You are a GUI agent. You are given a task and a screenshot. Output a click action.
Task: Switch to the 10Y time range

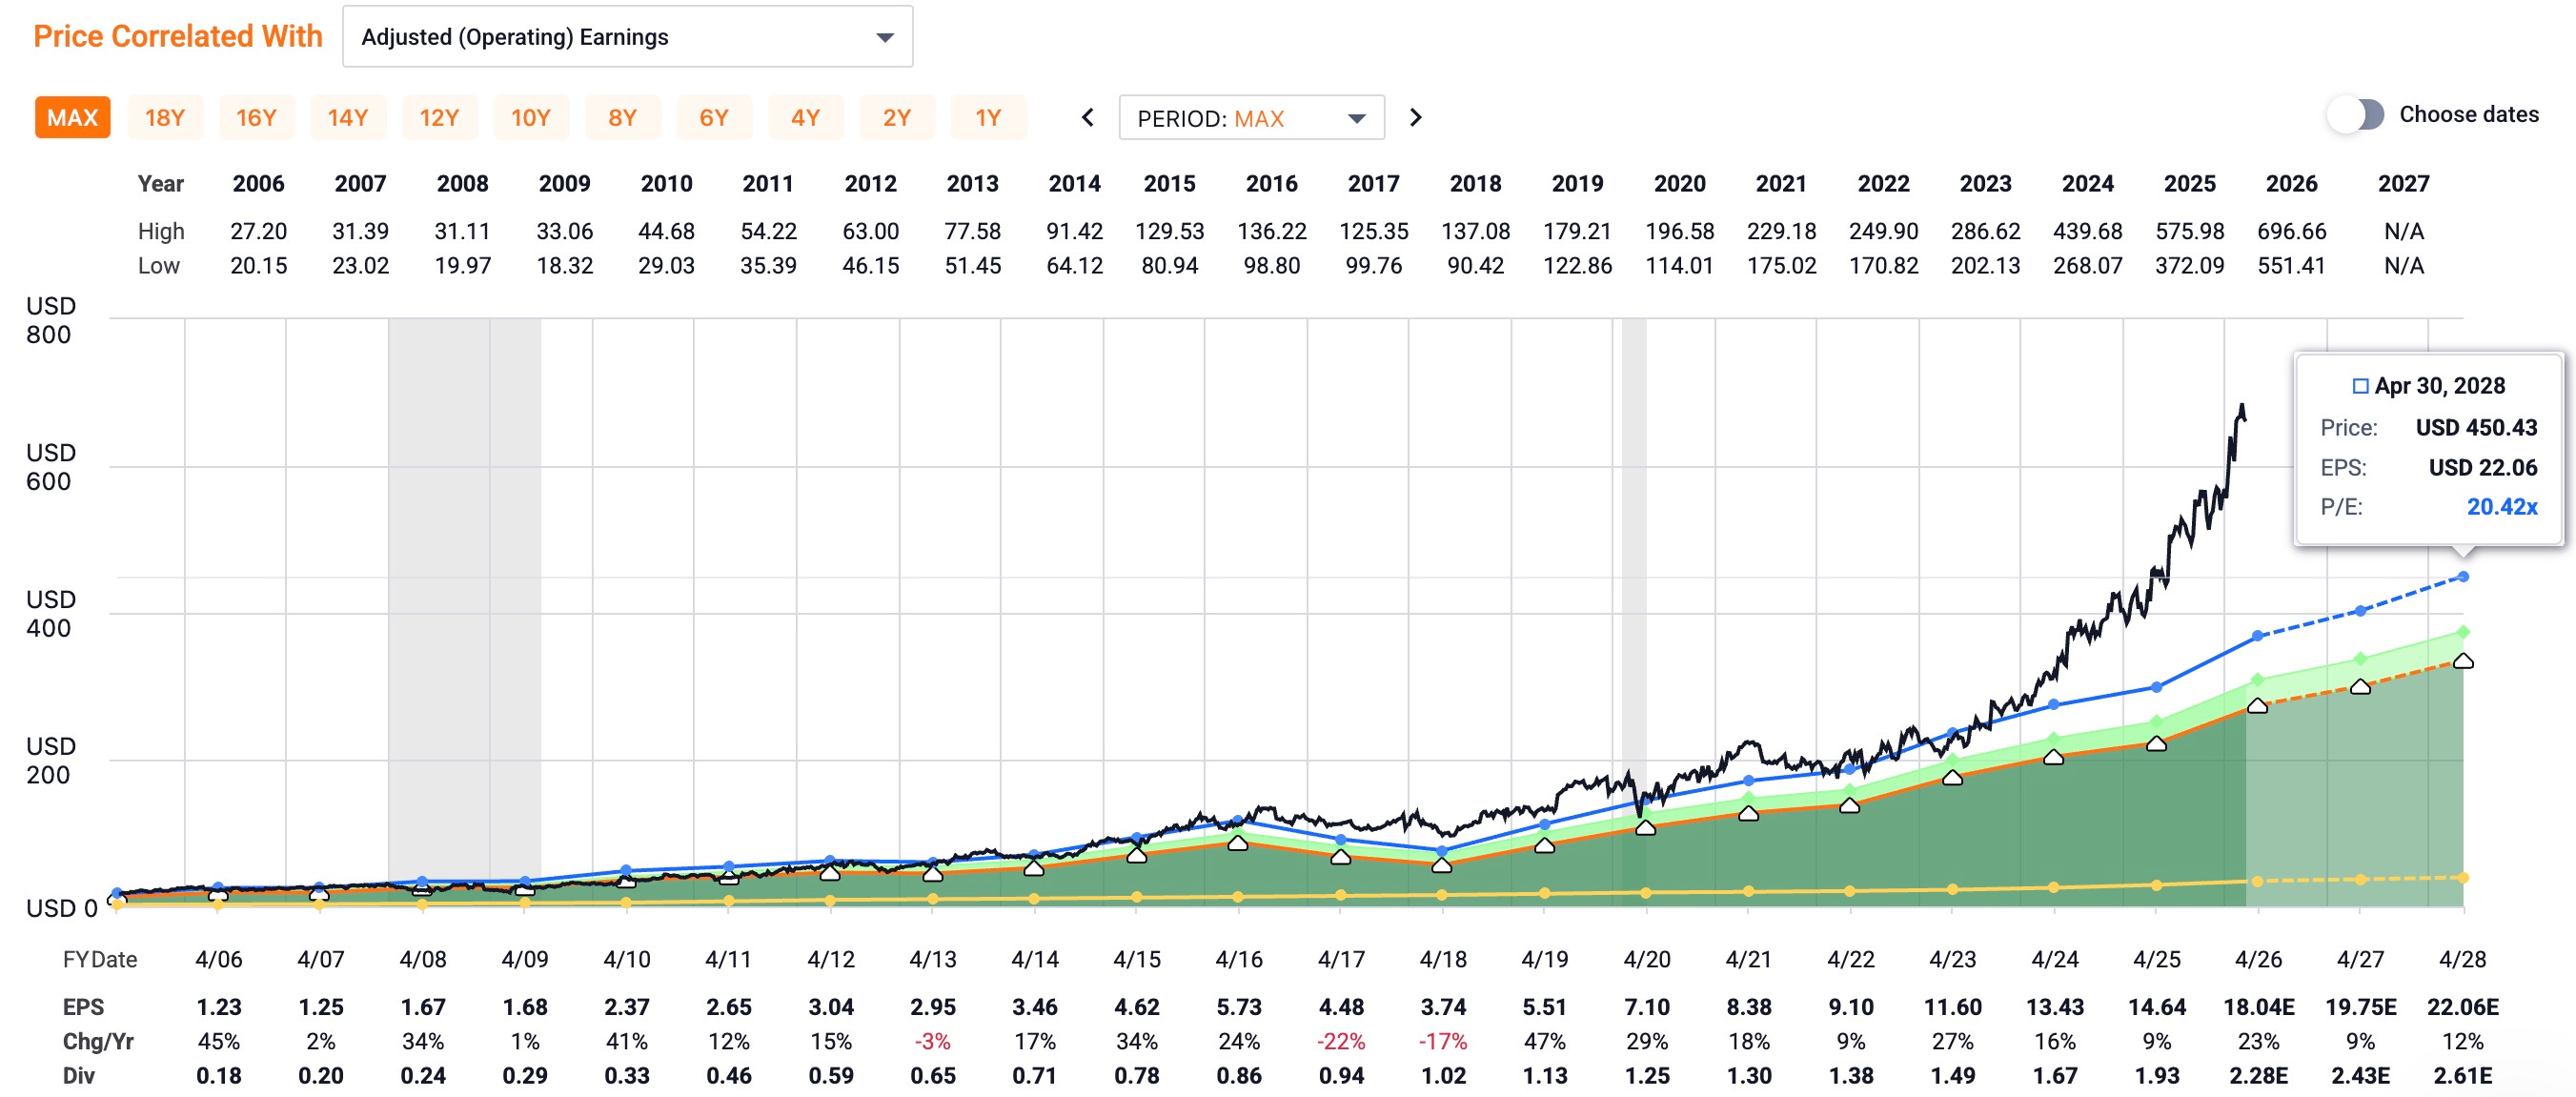[x=530, y=118]
